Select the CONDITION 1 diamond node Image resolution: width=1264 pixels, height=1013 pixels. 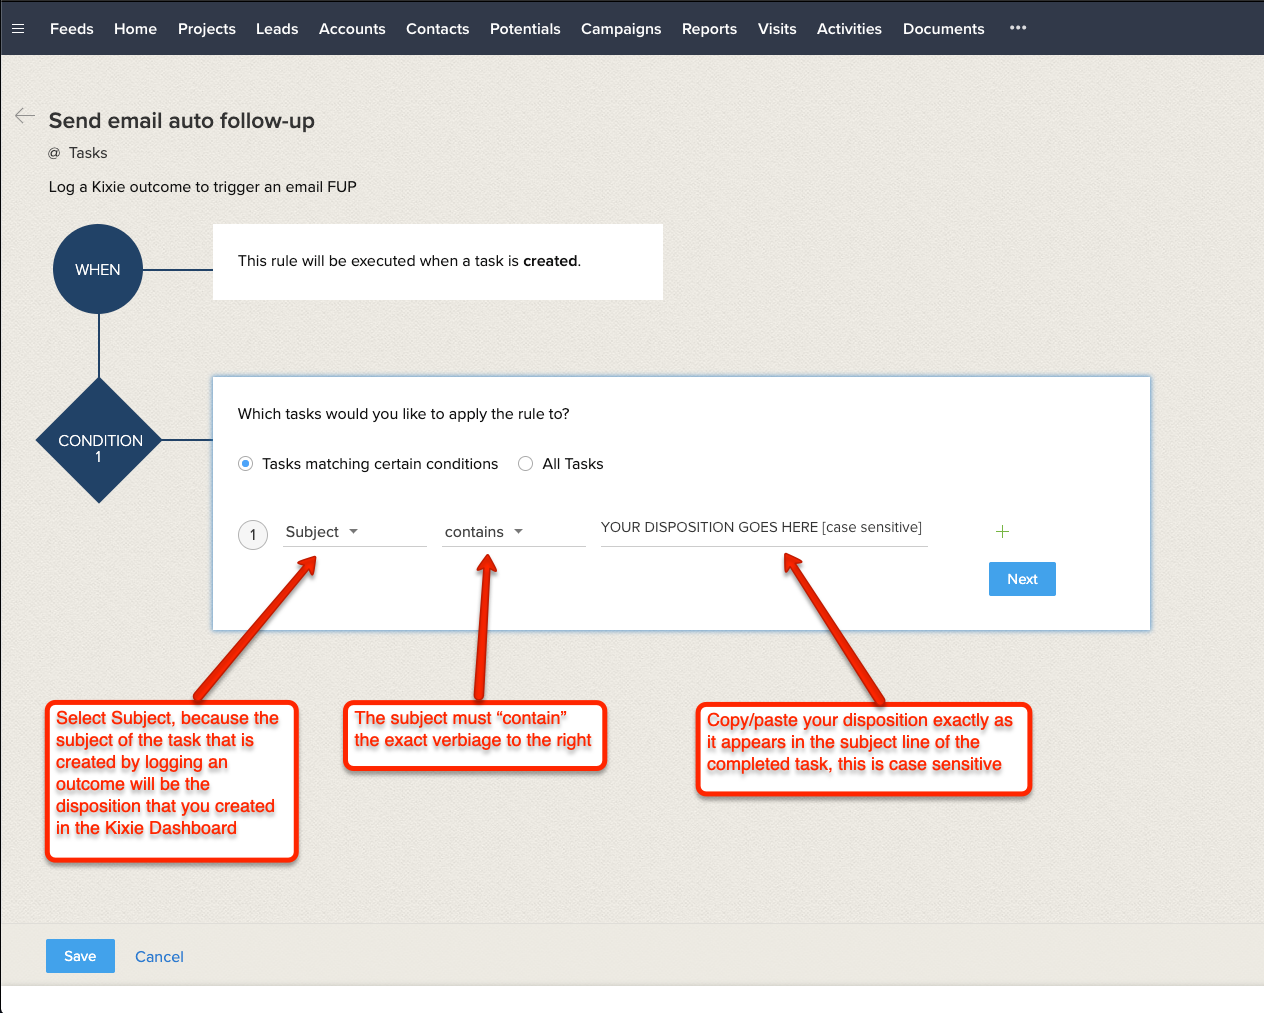click(99, 440)
